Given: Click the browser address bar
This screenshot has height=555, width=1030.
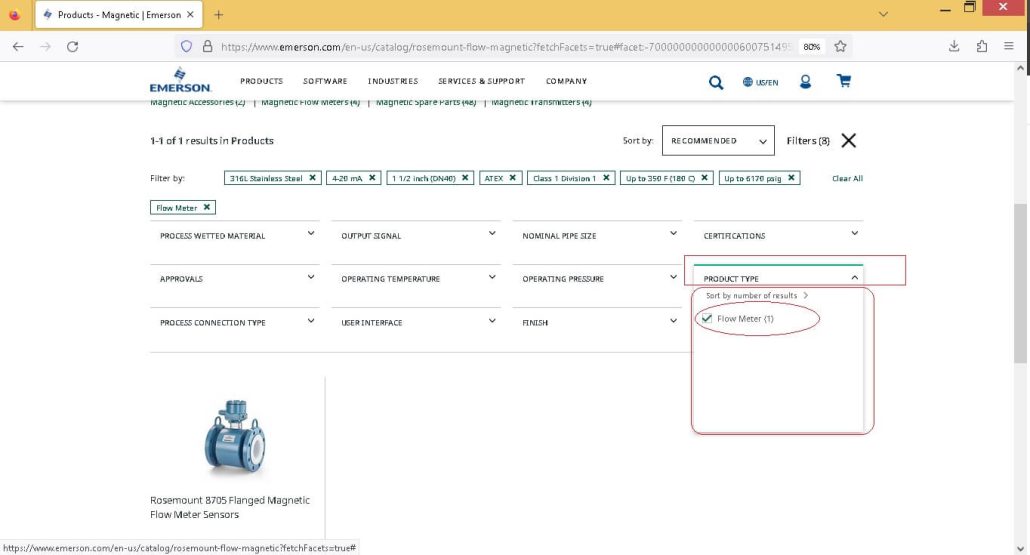Looking at the screenshot, I should 506,47.
